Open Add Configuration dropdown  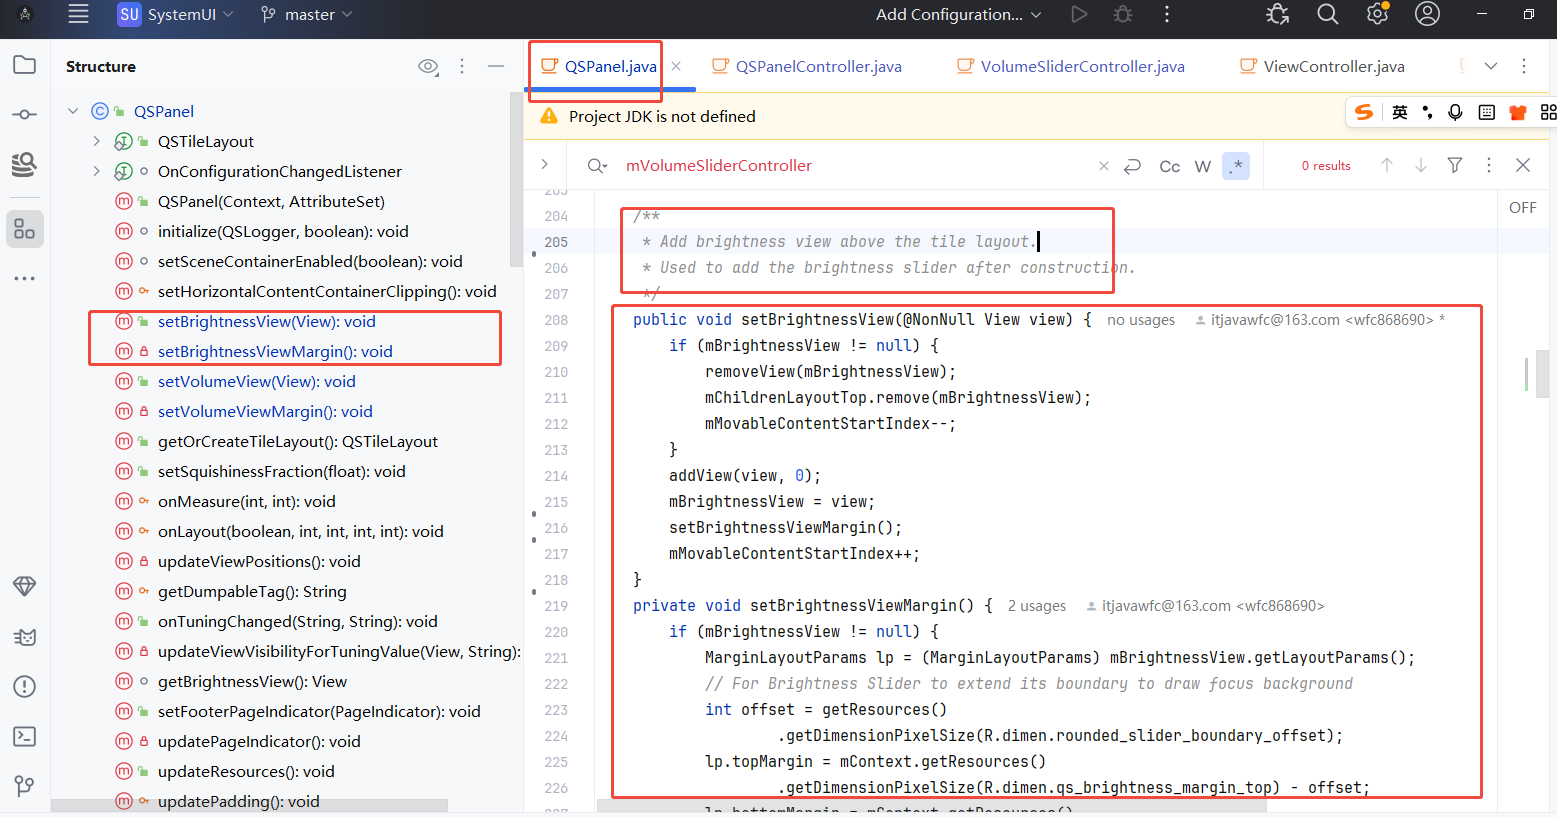[x=959, y=14]
